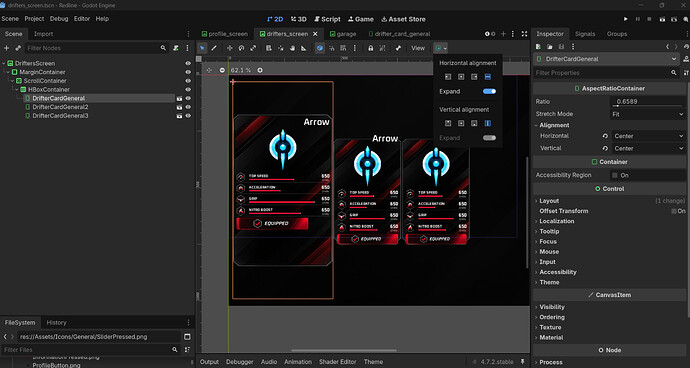Viewport: 690px width, 368px height.
Task: Open the drifter_card_general scene tab
Action: click(399, 34)
